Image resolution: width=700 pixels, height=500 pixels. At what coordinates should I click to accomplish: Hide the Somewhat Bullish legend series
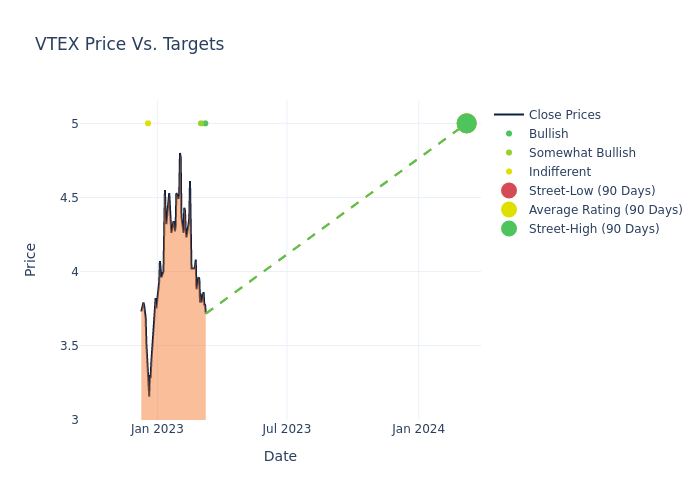(x=582, y=153)
